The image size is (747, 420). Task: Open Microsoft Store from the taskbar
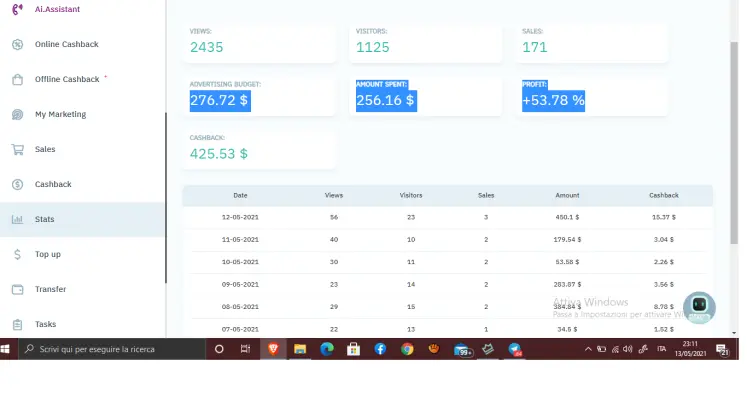coord(353,349)
